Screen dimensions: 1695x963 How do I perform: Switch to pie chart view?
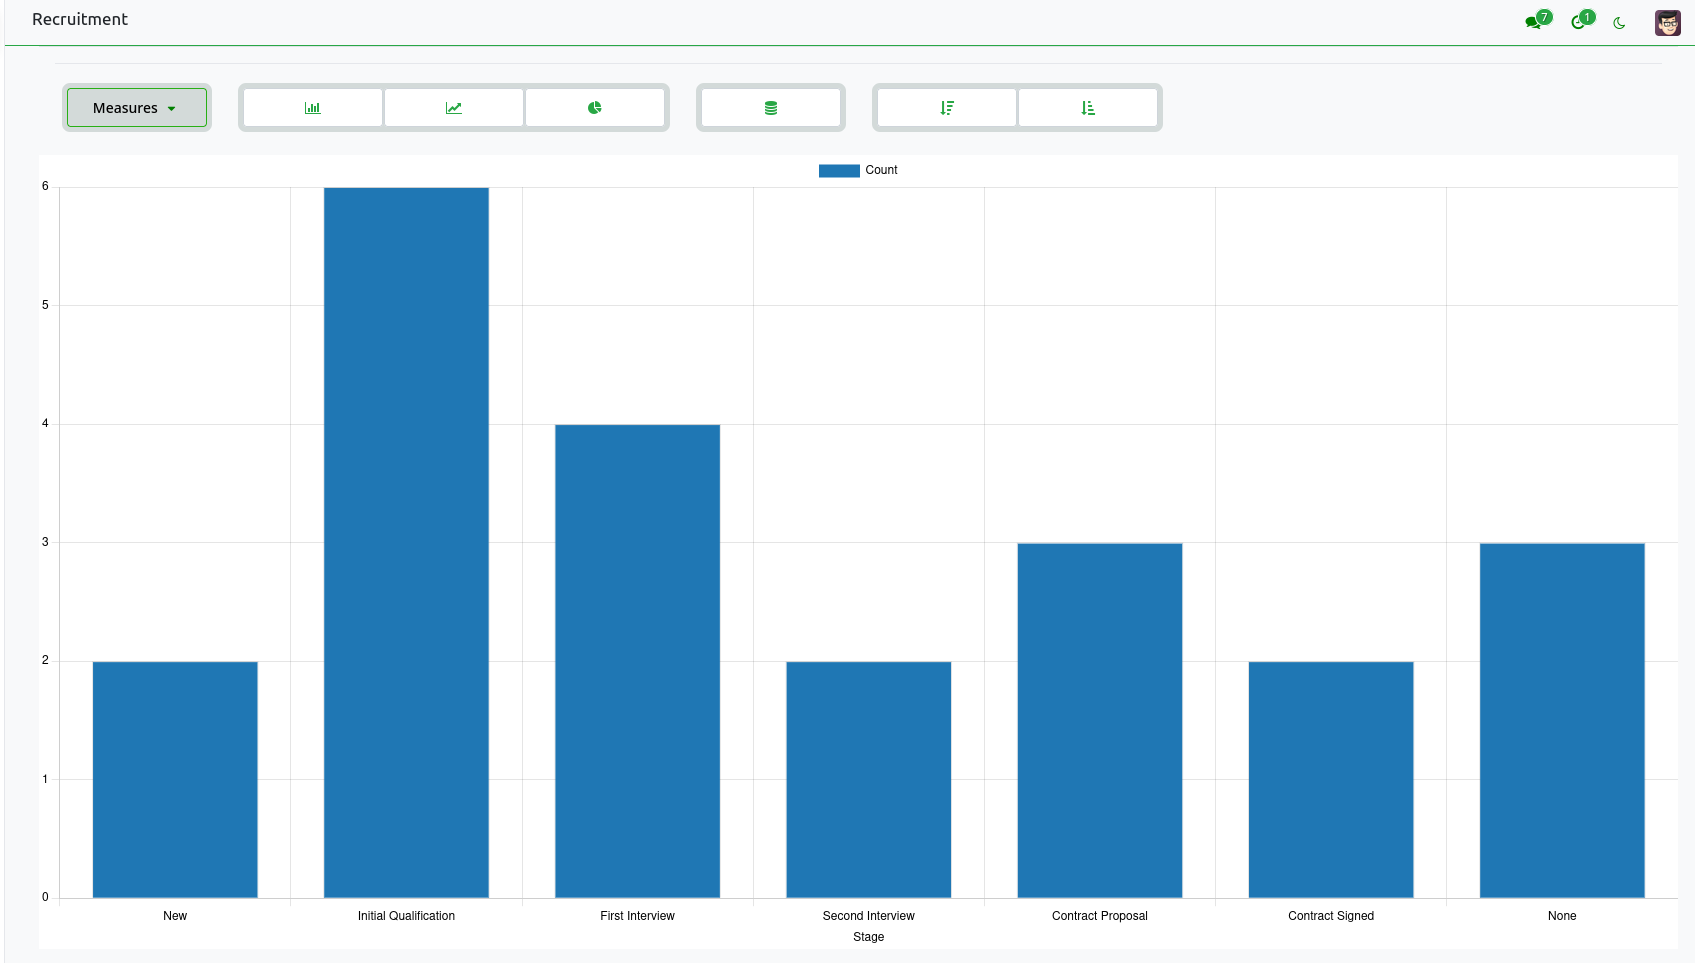[x=595, y=107]
